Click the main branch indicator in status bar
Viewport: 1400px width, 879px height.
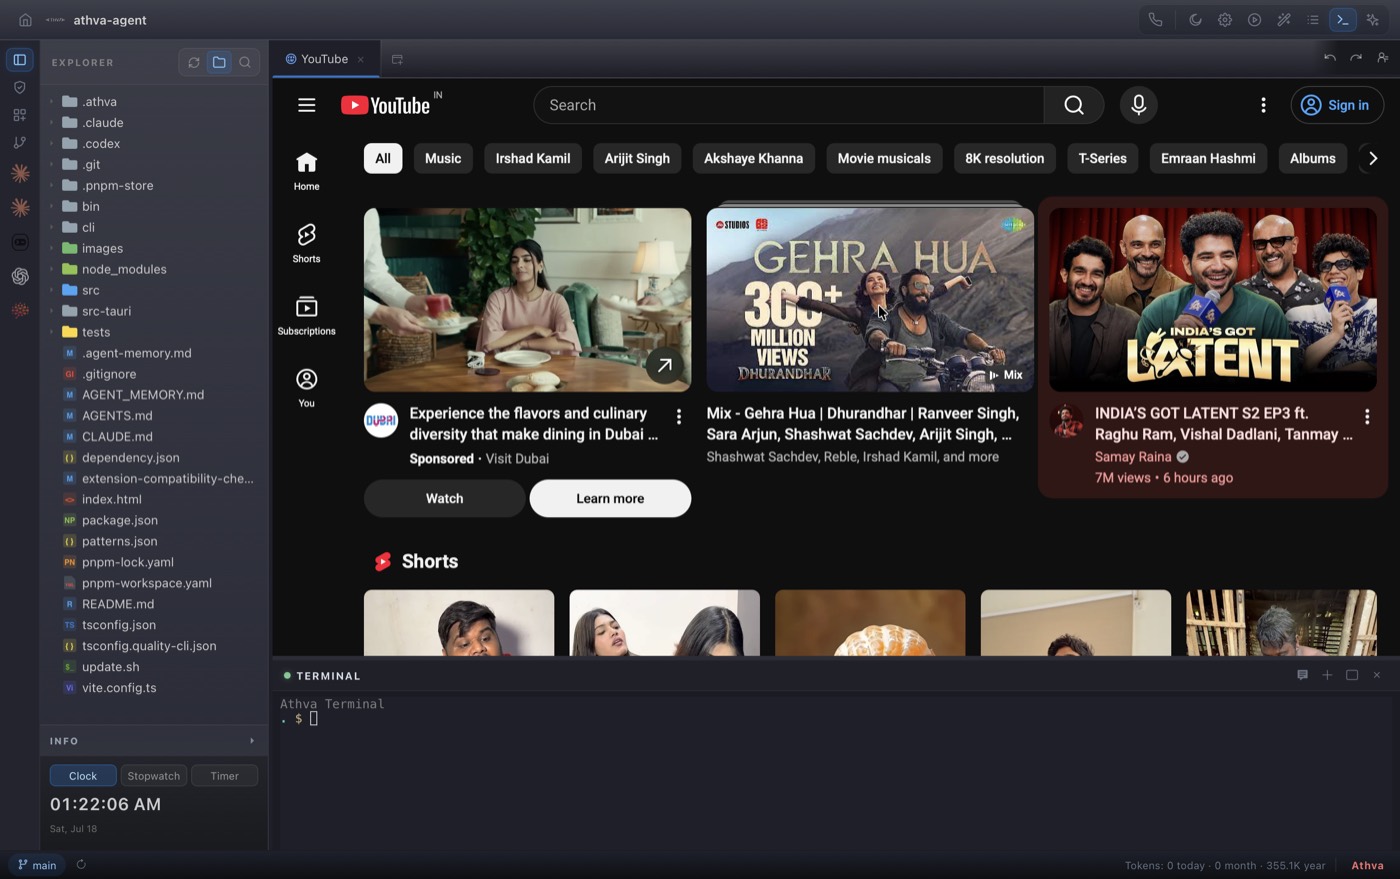coord(37,865)
